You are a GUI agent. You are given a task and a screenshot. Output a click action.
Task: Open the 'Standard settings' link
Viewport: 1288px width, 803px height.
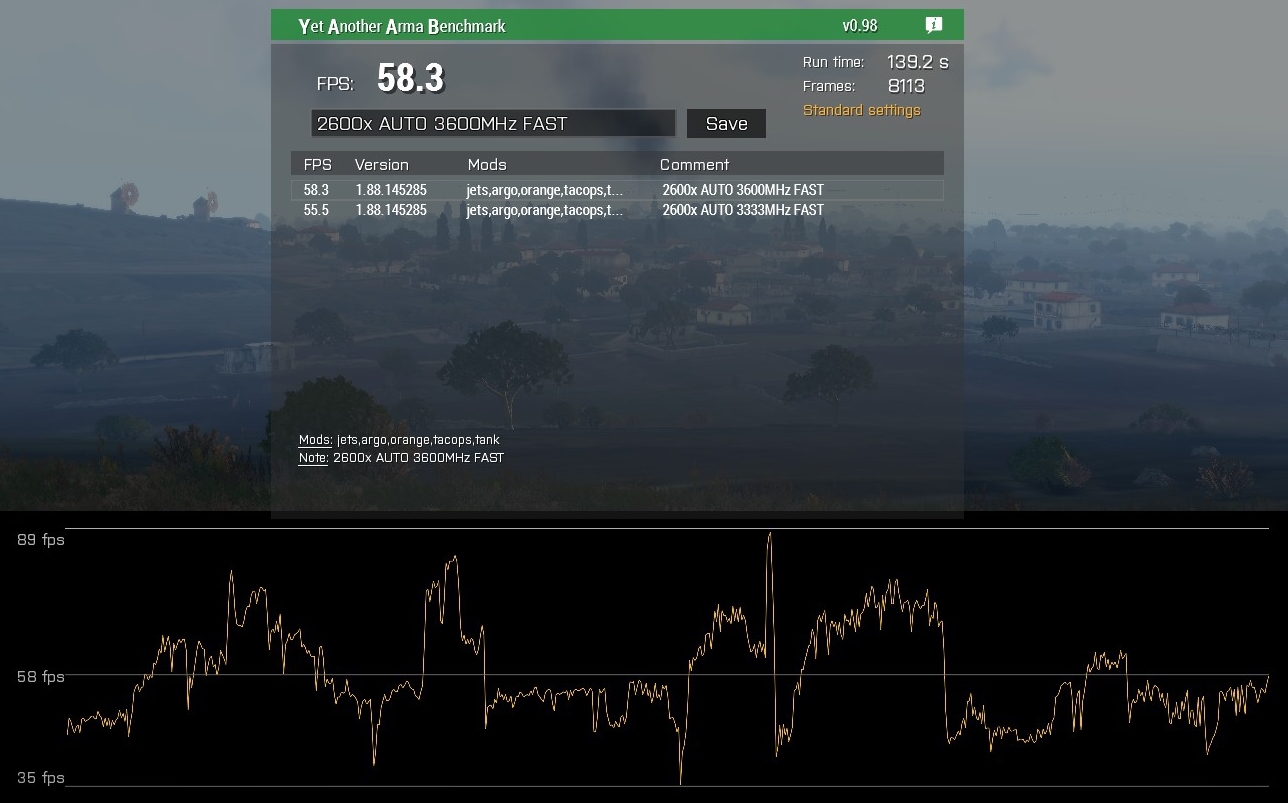(x=862, y=110)
